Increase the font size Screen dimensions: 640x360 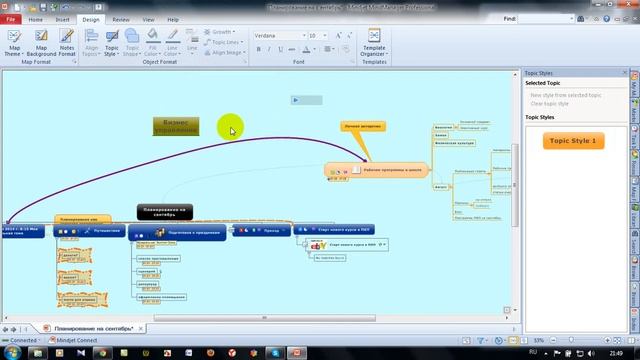tap(338, 36)
